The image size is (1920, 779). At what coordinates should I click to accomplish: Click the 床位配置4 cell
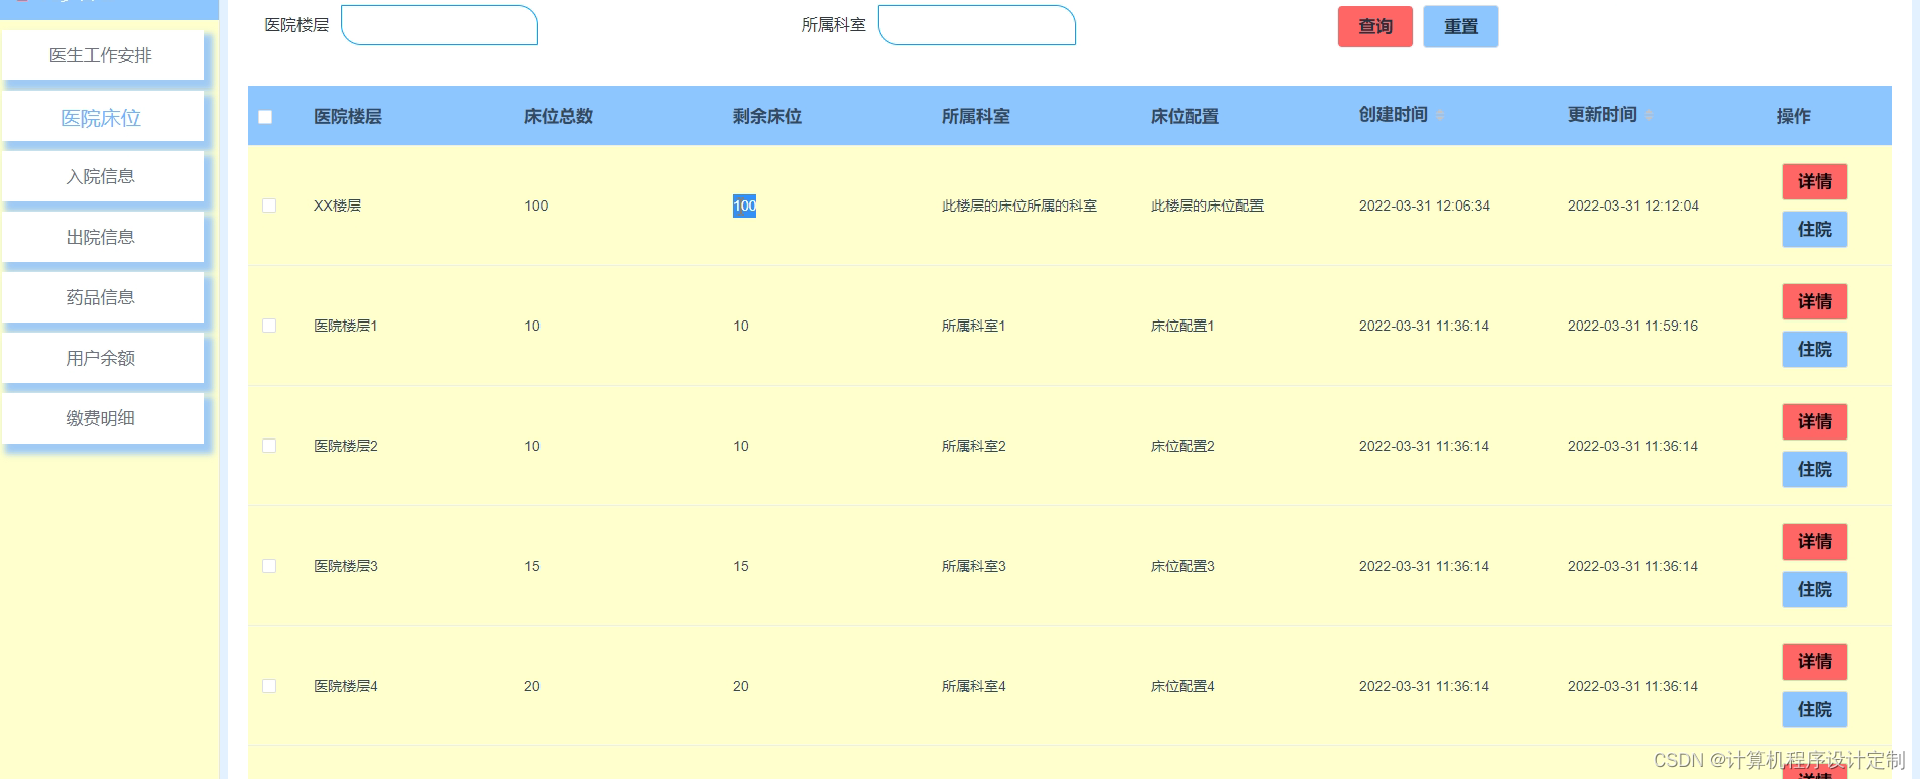click(x=1183, y=686)
